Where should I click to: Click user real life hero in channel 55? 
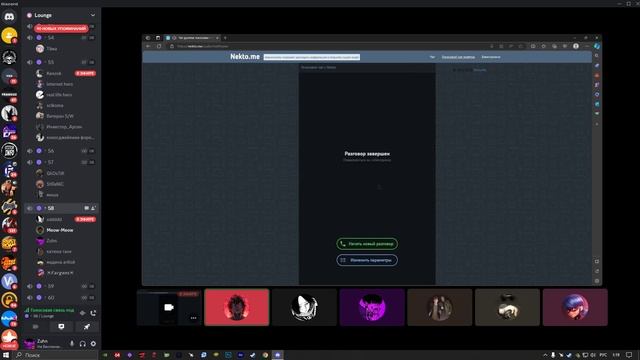[59, 95]
